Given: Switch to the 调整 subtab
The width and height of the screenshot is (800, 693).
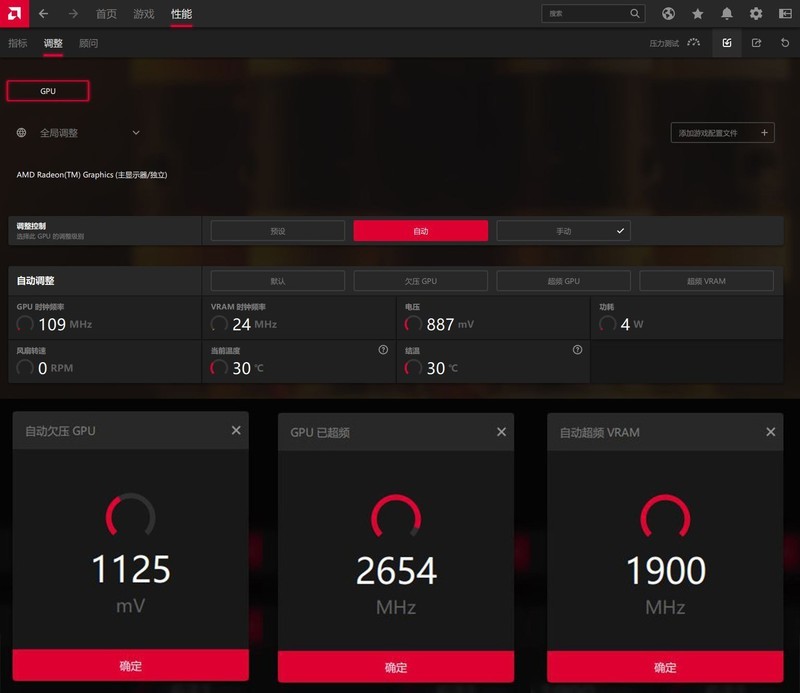Looking at the screenshot, I should 53,43.
